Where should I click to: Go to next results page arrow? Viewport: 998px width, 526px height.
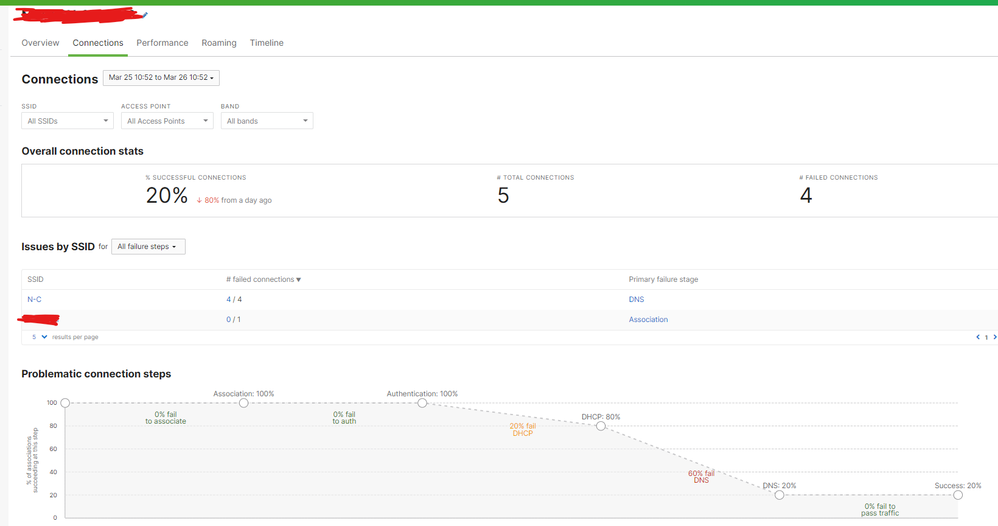click(x=994, y=337)
